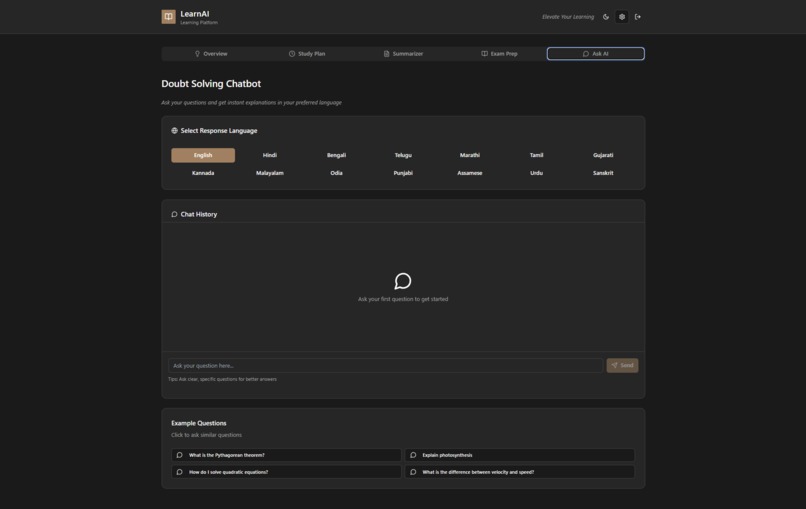Ask example: What is the Pythagorean theorem?
This screenshot has height=509, width=806.
click(x=286, y=455)
